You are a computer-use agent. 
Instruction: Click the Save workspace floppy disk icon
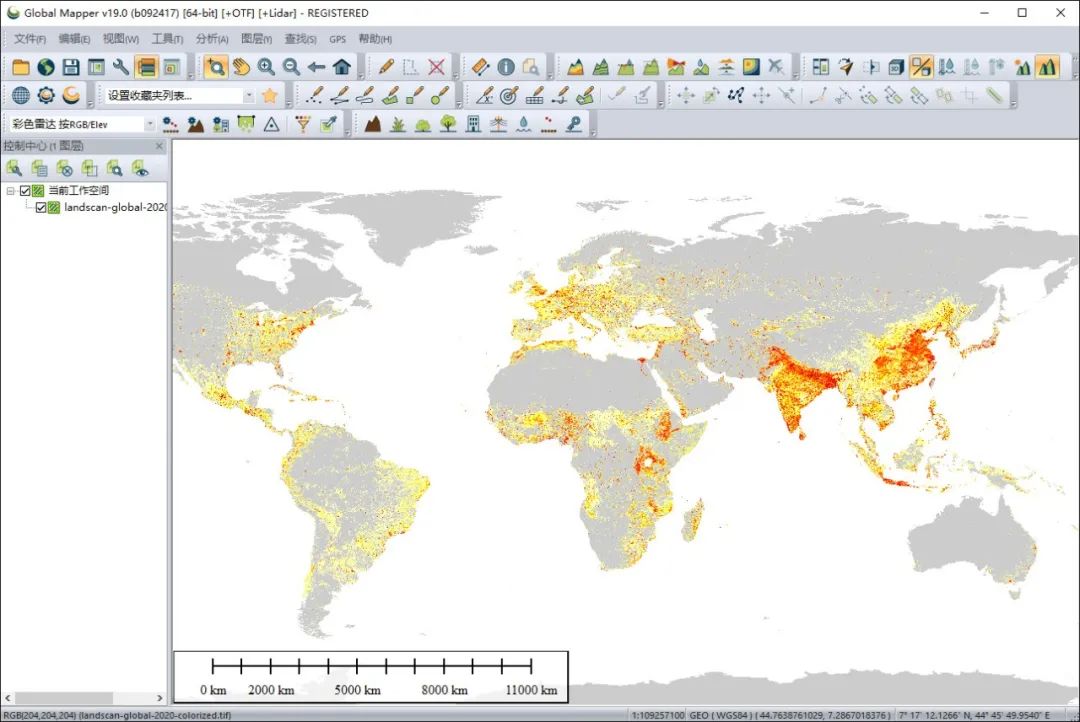tap(71, 67)
